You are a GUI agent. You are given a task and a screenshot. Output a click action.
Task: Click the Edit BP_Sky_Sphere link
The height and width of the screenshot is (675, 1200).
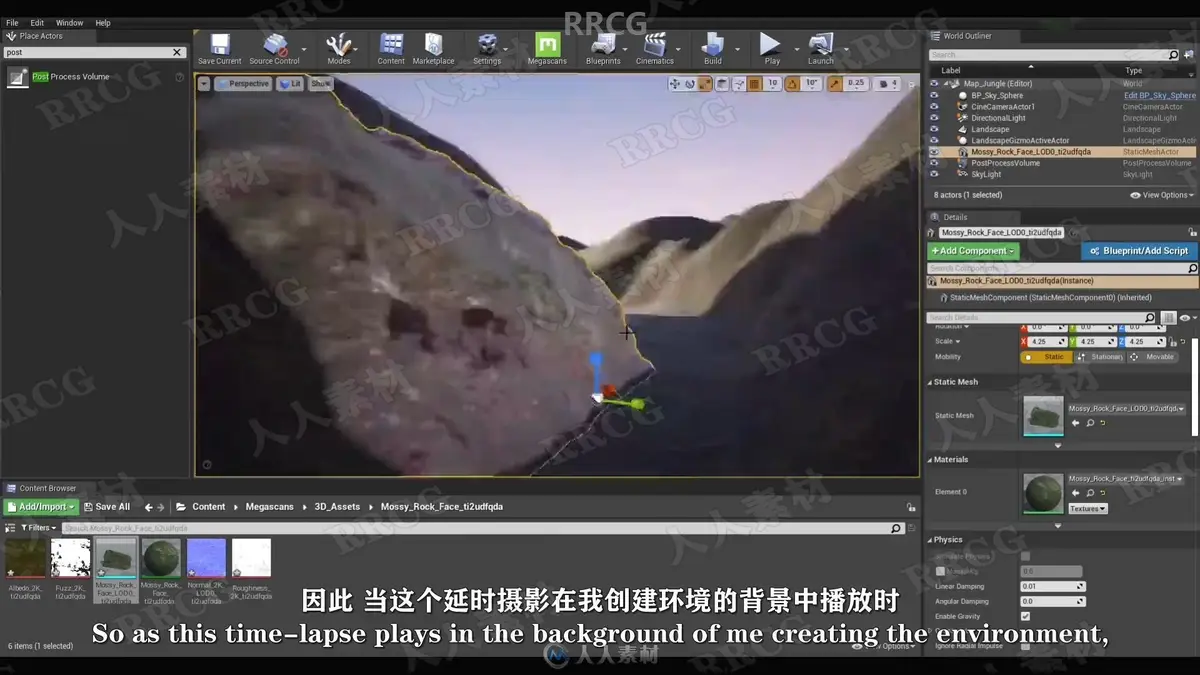click(1159, 95)
